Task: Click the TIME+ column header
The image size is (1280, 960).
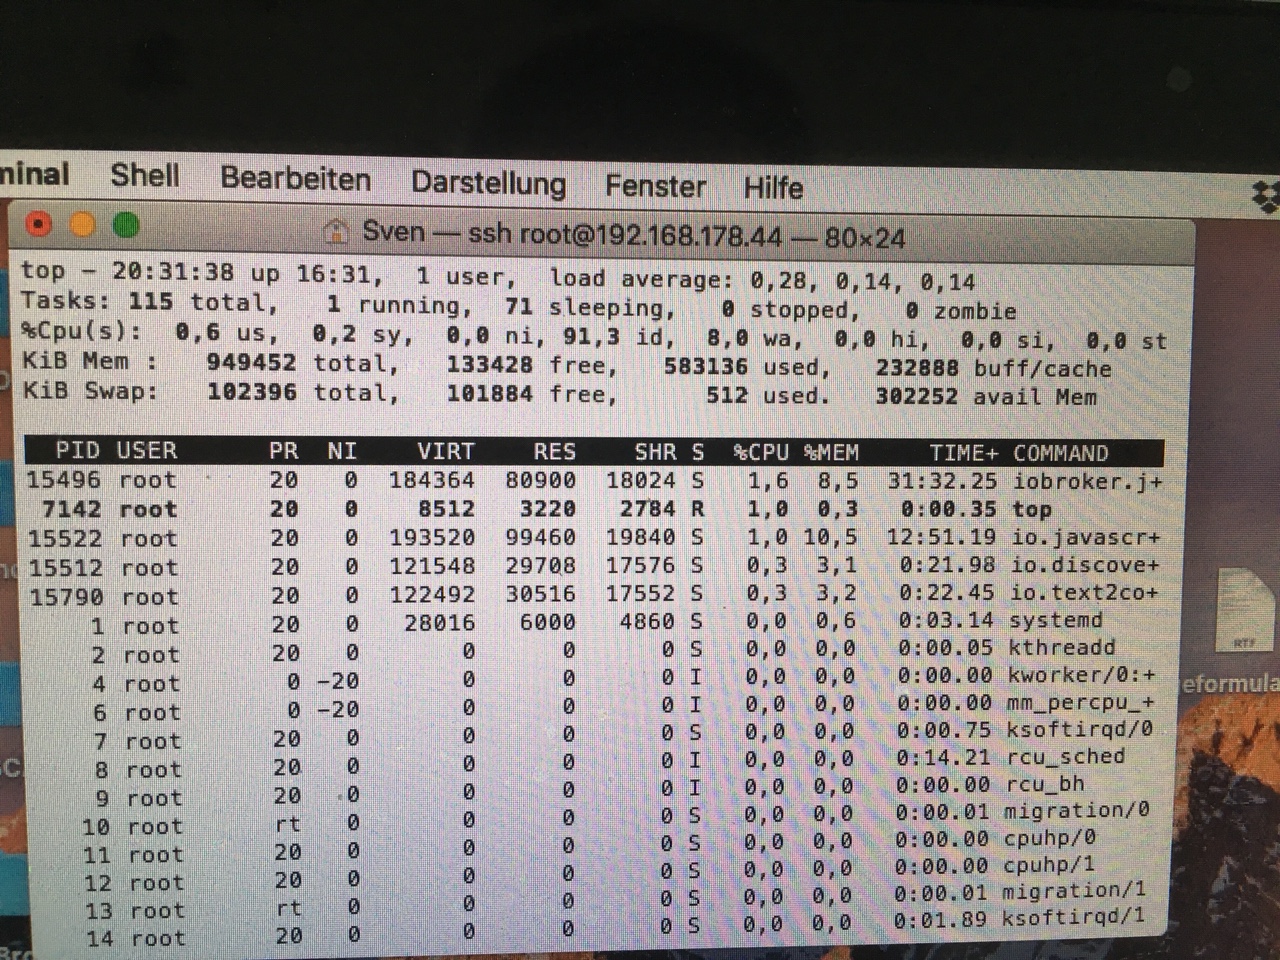Action: click(963, 453)
